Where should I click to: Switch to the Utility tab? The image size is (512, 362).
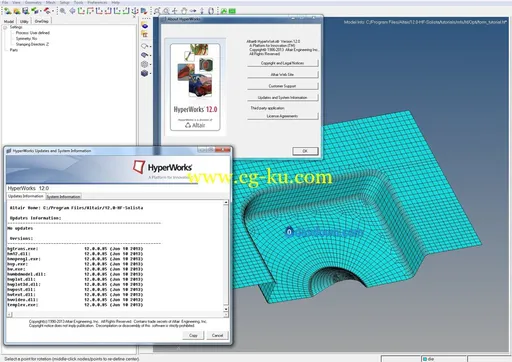24,21
